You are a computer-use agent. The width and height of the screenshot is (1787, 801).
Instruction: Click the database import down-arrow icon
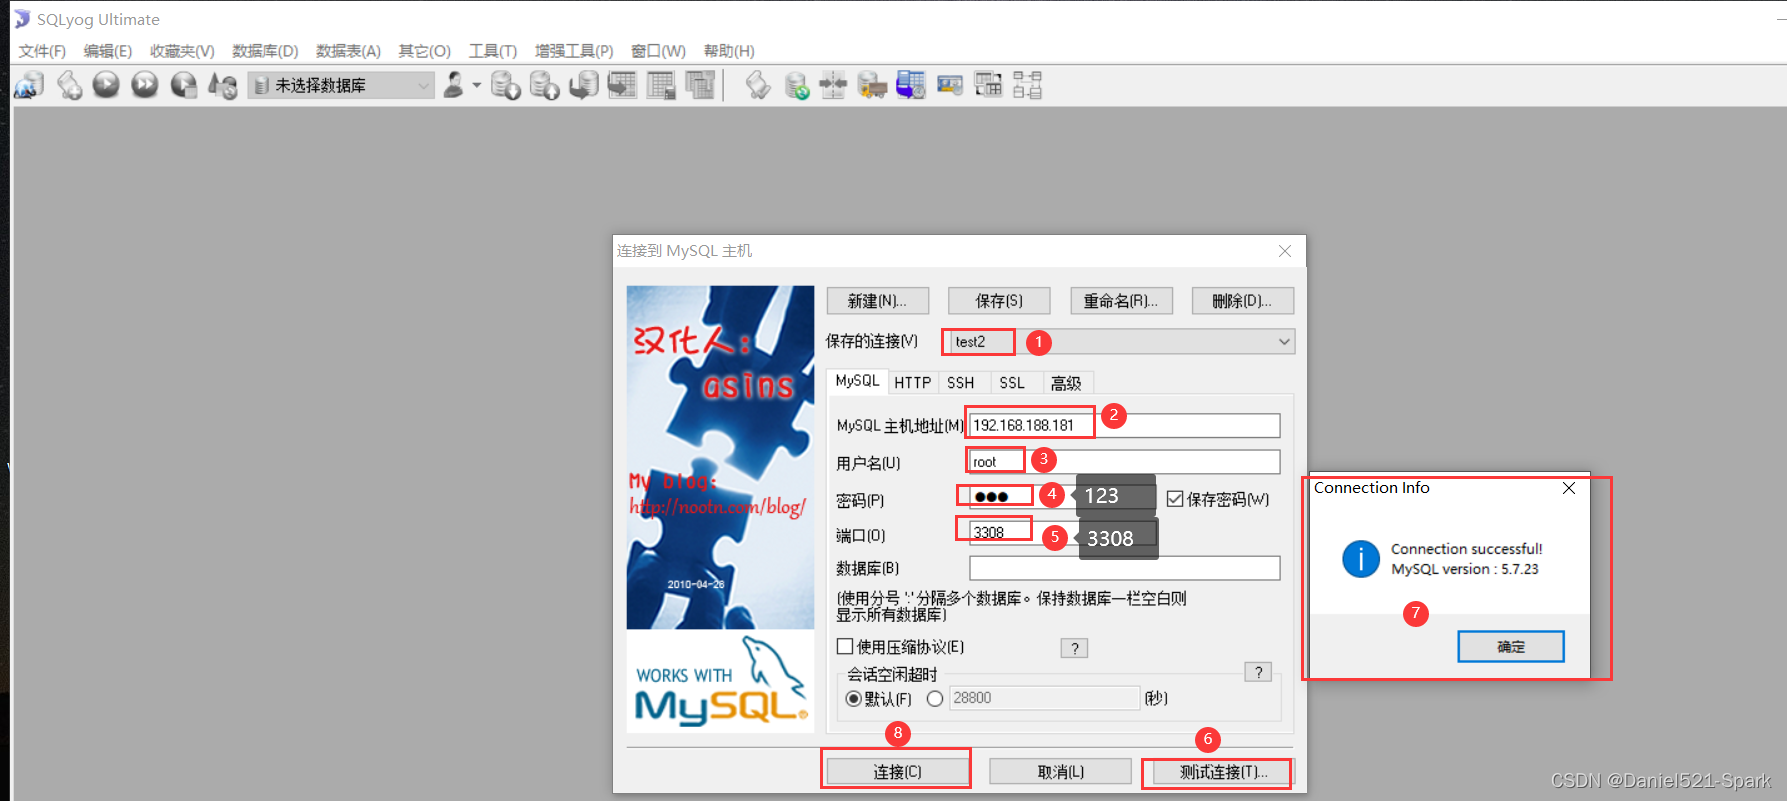tap(506, 85)
